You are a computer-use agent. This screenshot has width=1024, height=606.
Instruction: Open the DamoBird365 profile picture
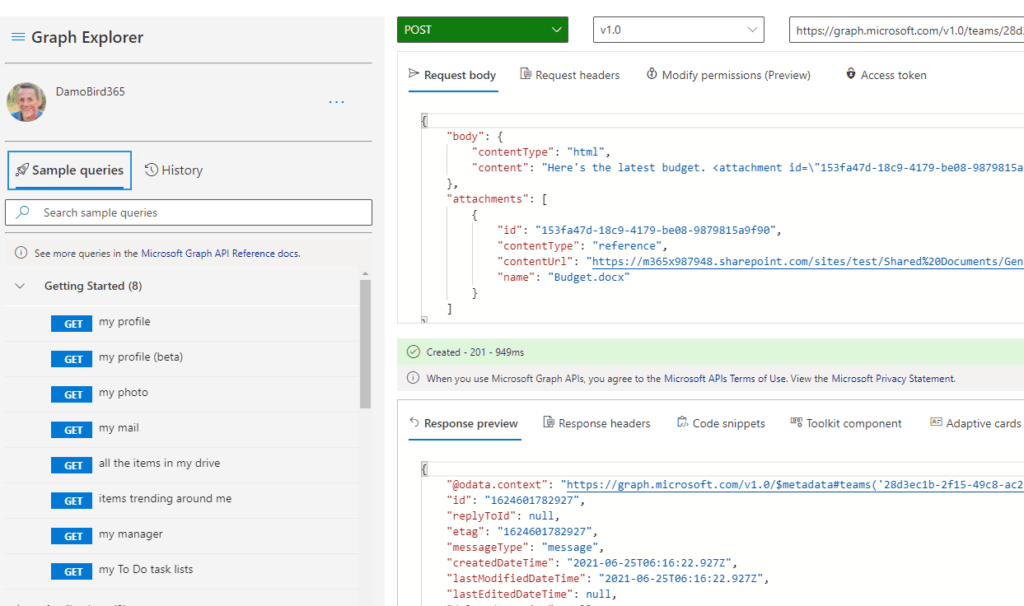click(26, 102)
